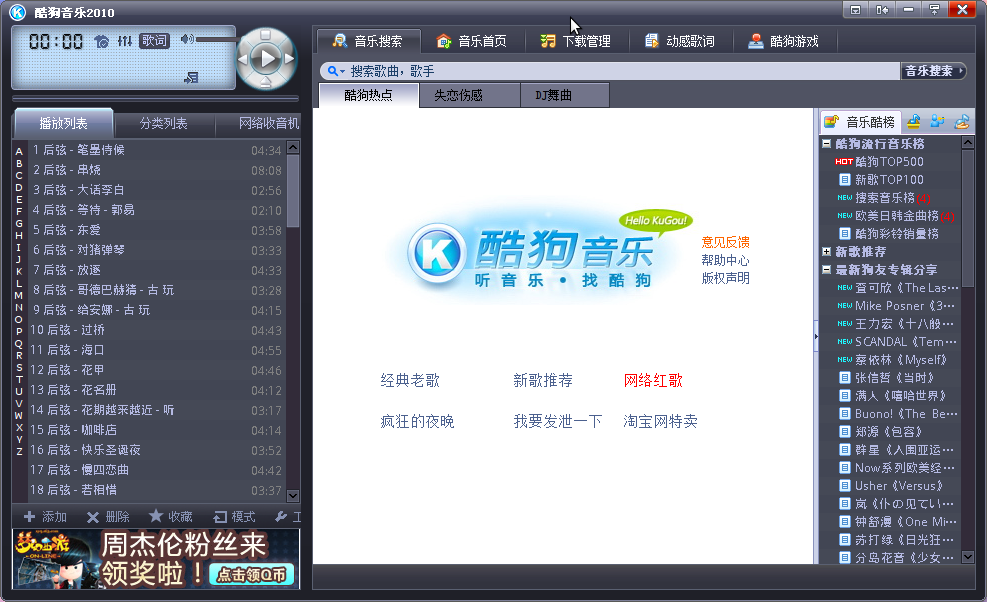The width and height of the screenshot is (987, 602).
Task: Open the 网络红歌 link
Action: pos(653,380)
